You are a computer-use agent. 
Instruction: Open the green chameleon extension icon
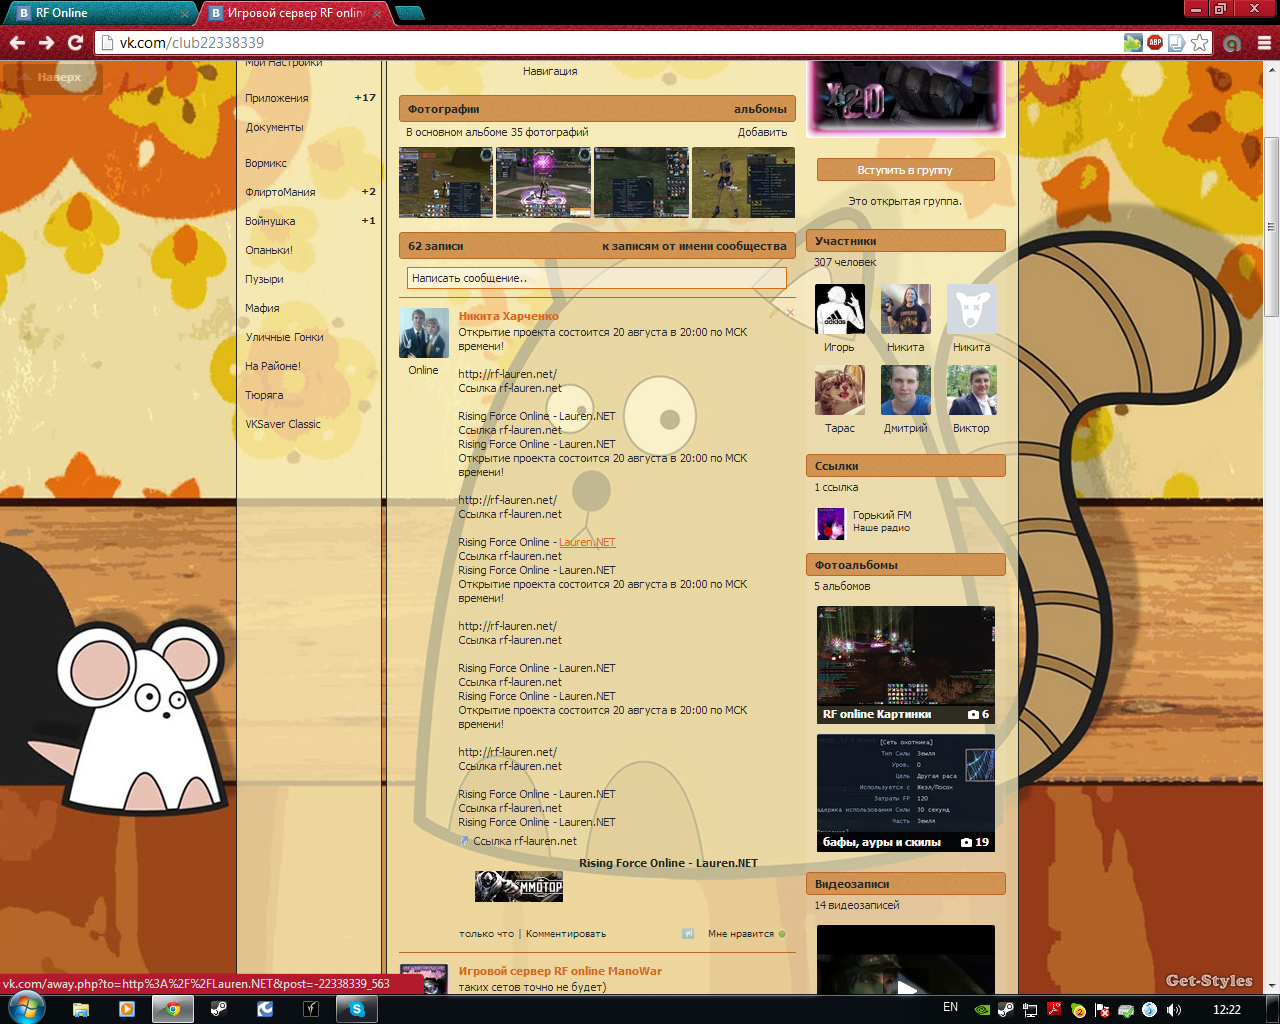tap(1133, 43)
